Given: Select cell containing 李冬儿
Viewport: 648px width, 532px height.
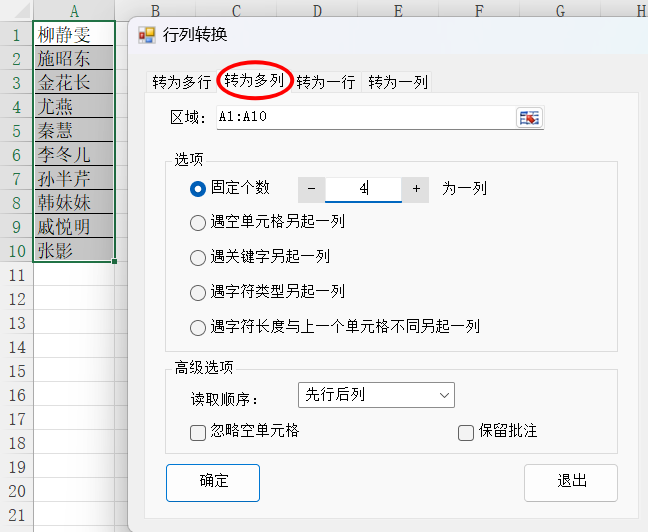Looking at the screenshot, I should tap(74, 154).
